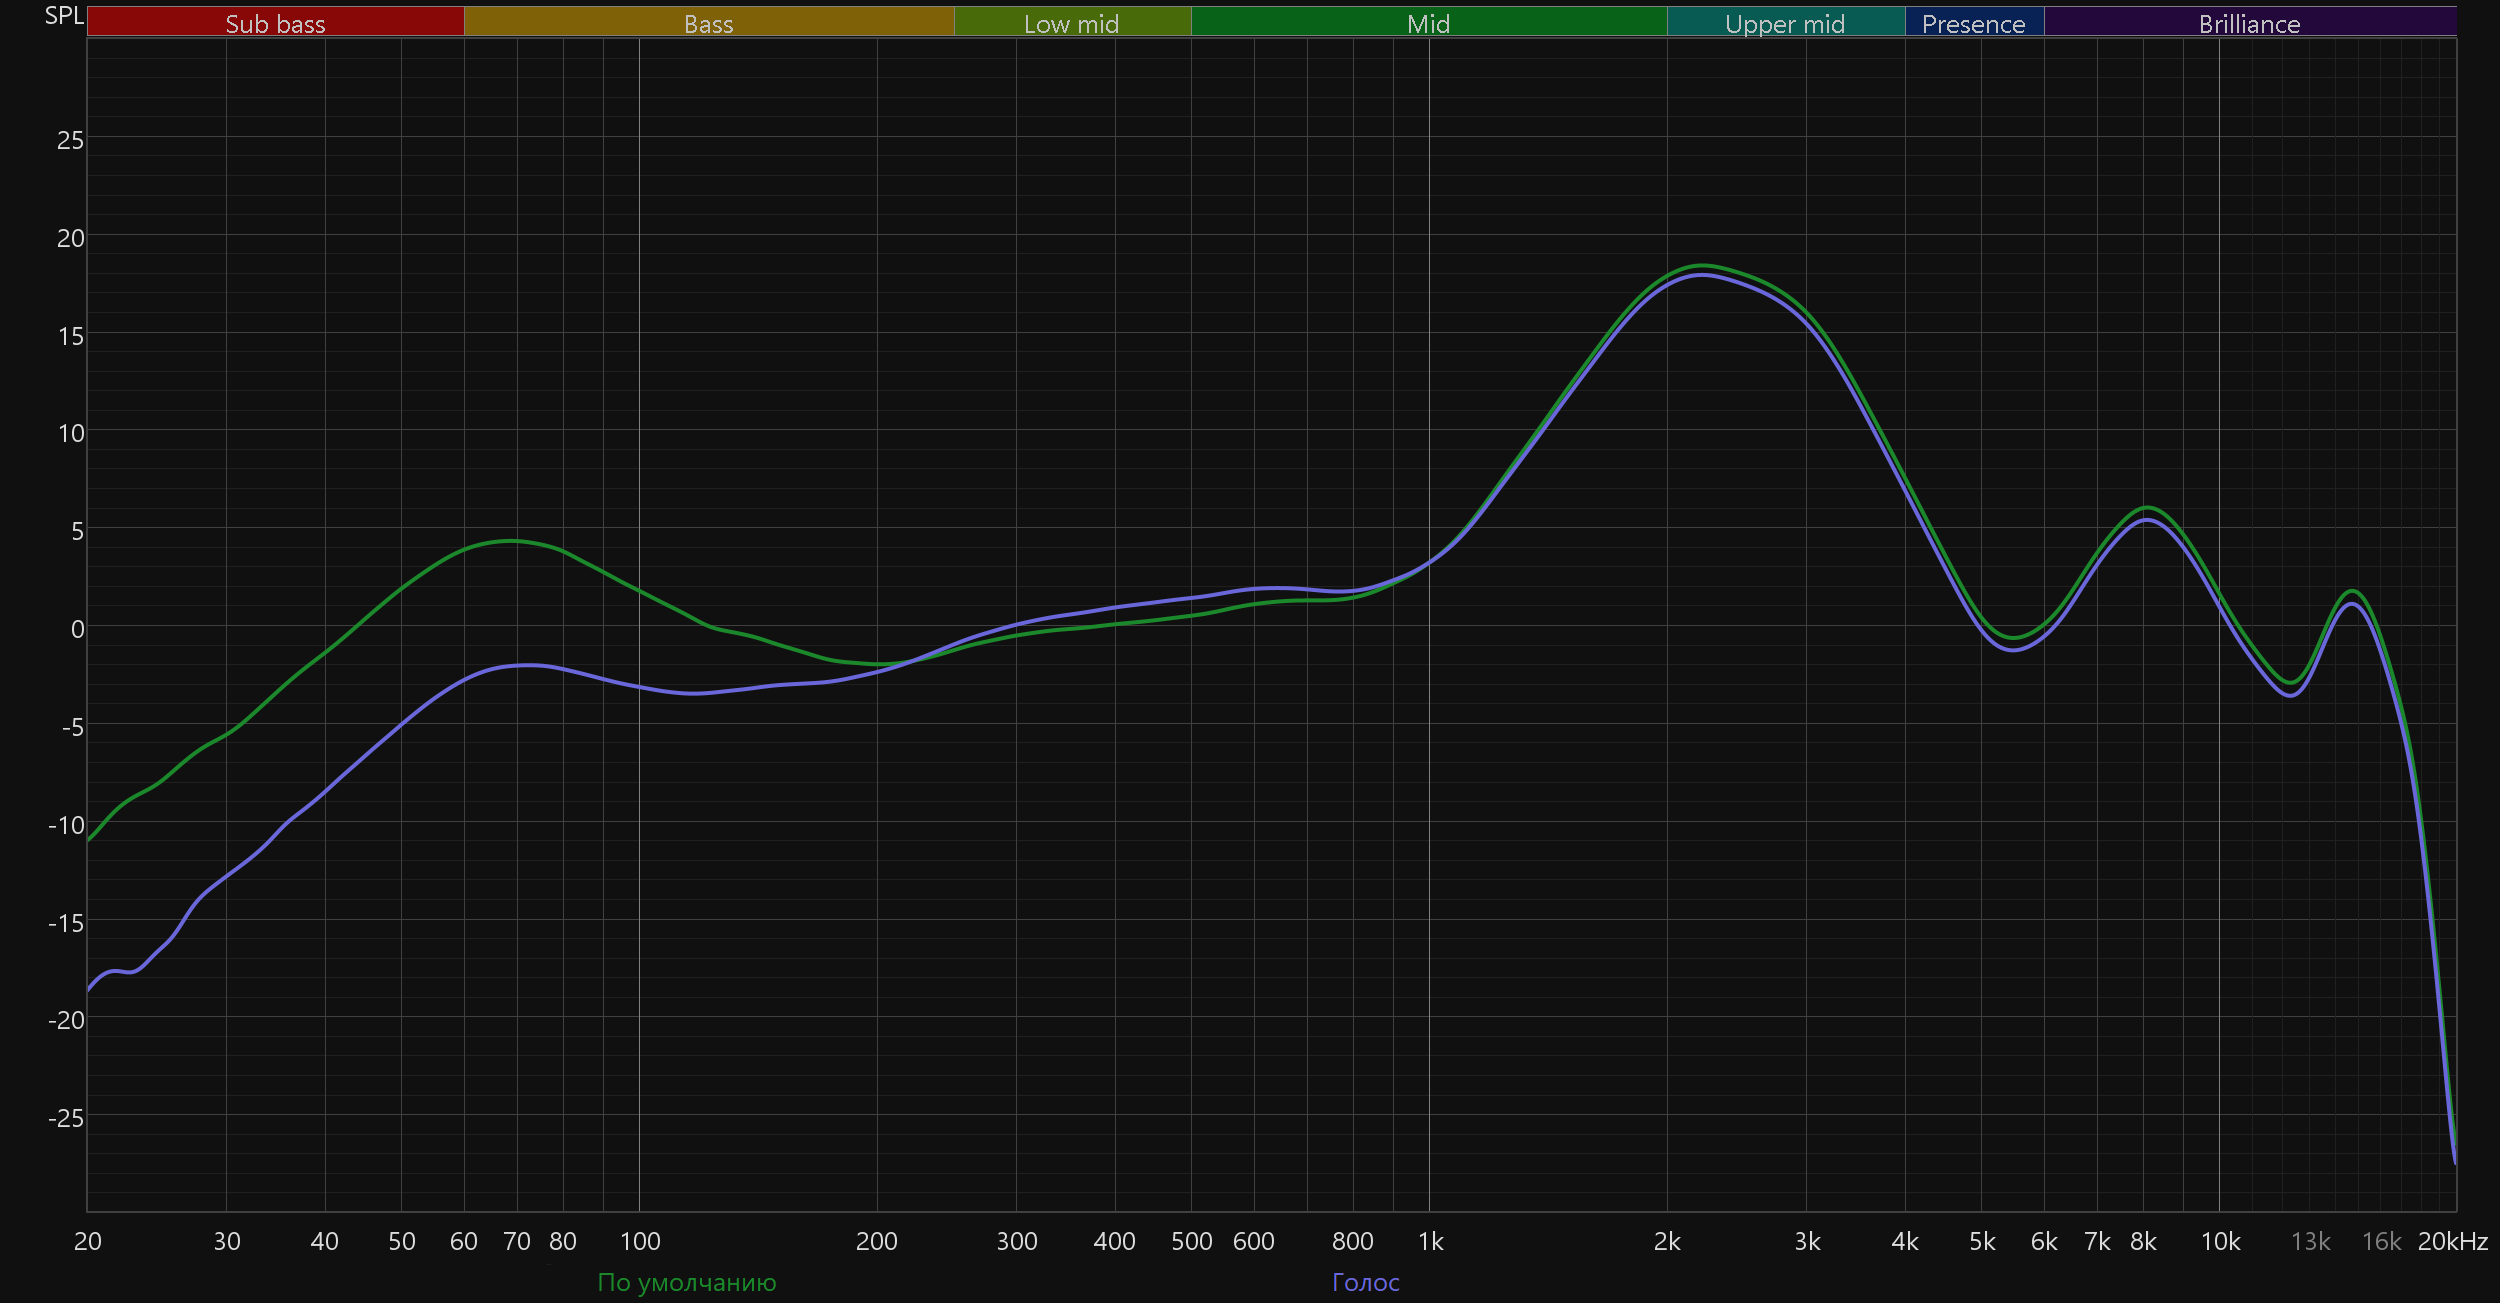2500x1303 pixels.
Task: Toggle the green По умолчанию legend label
Action: 686,1282
